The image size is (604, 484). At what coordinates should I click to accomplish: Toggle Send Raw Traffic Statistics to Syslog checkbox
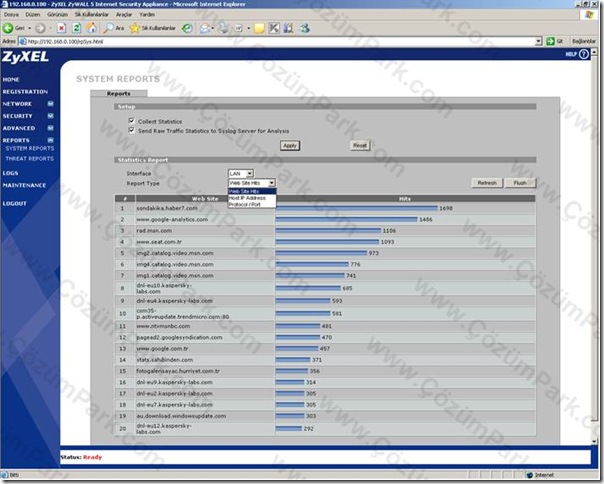click(x=131, y=130)
